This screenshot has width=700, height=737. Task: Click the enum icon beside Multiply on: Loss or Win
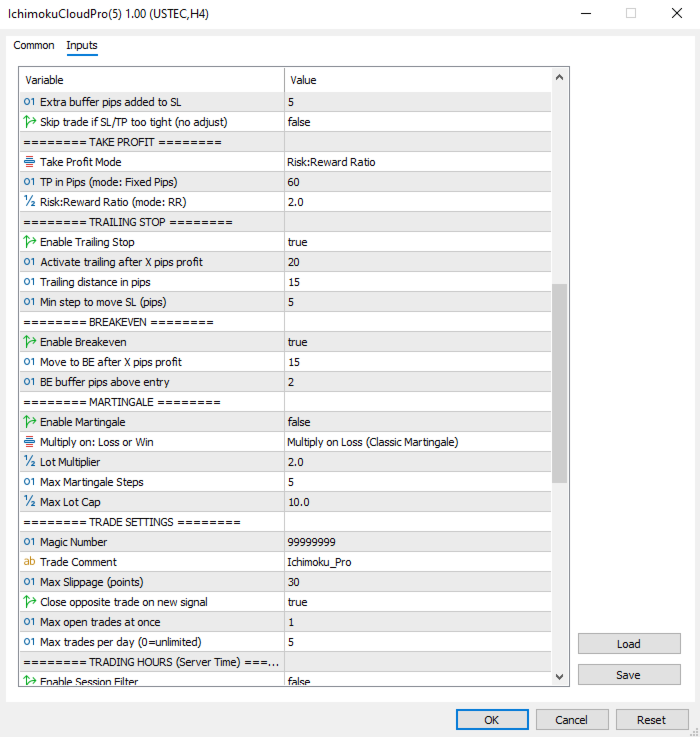pyautogui.click(x=29, y=442)
